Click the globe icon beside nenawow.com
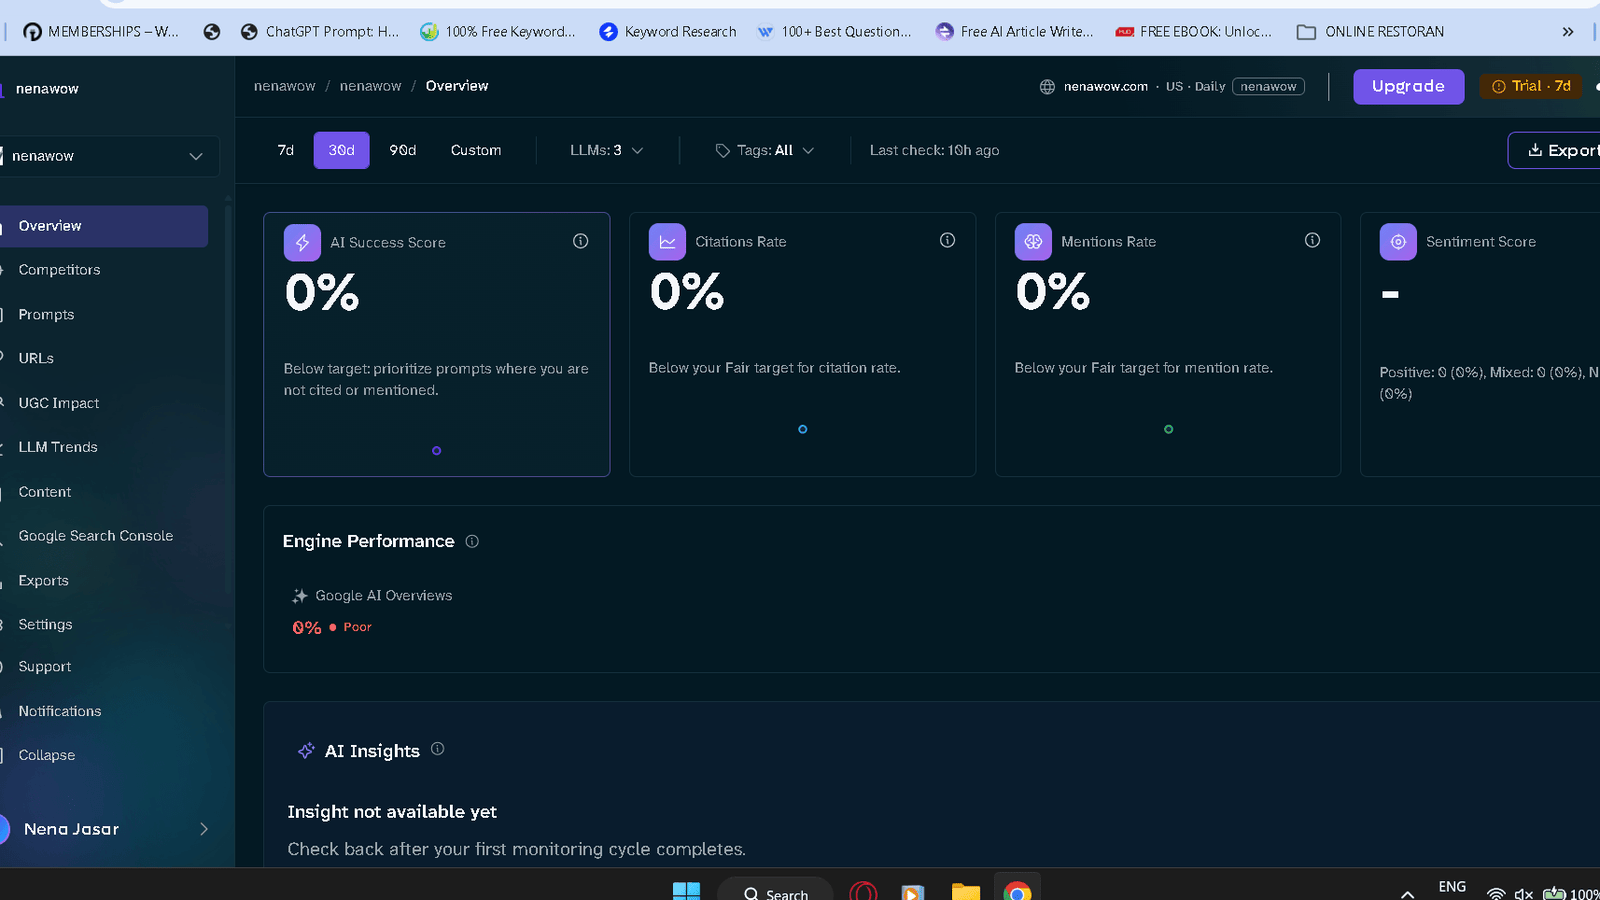 pos(1047,87)
